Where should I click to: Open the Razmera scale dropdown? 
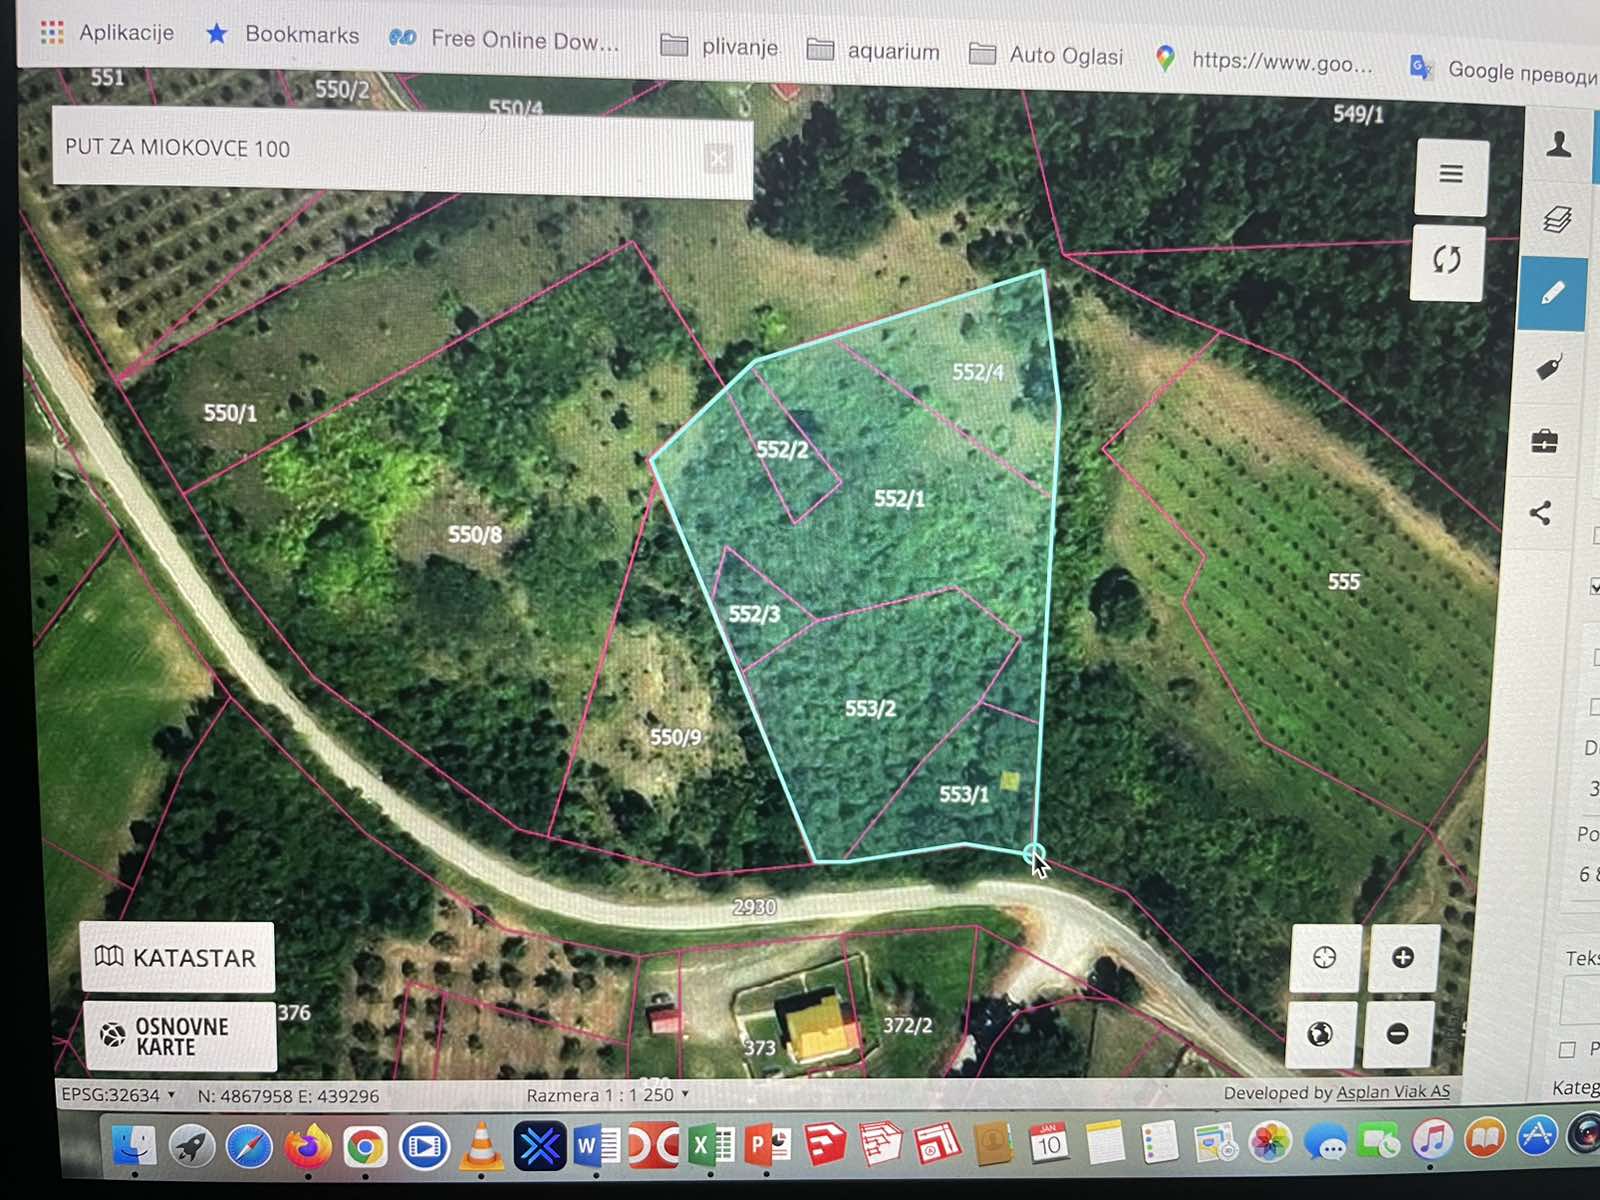pos(608,1095)
